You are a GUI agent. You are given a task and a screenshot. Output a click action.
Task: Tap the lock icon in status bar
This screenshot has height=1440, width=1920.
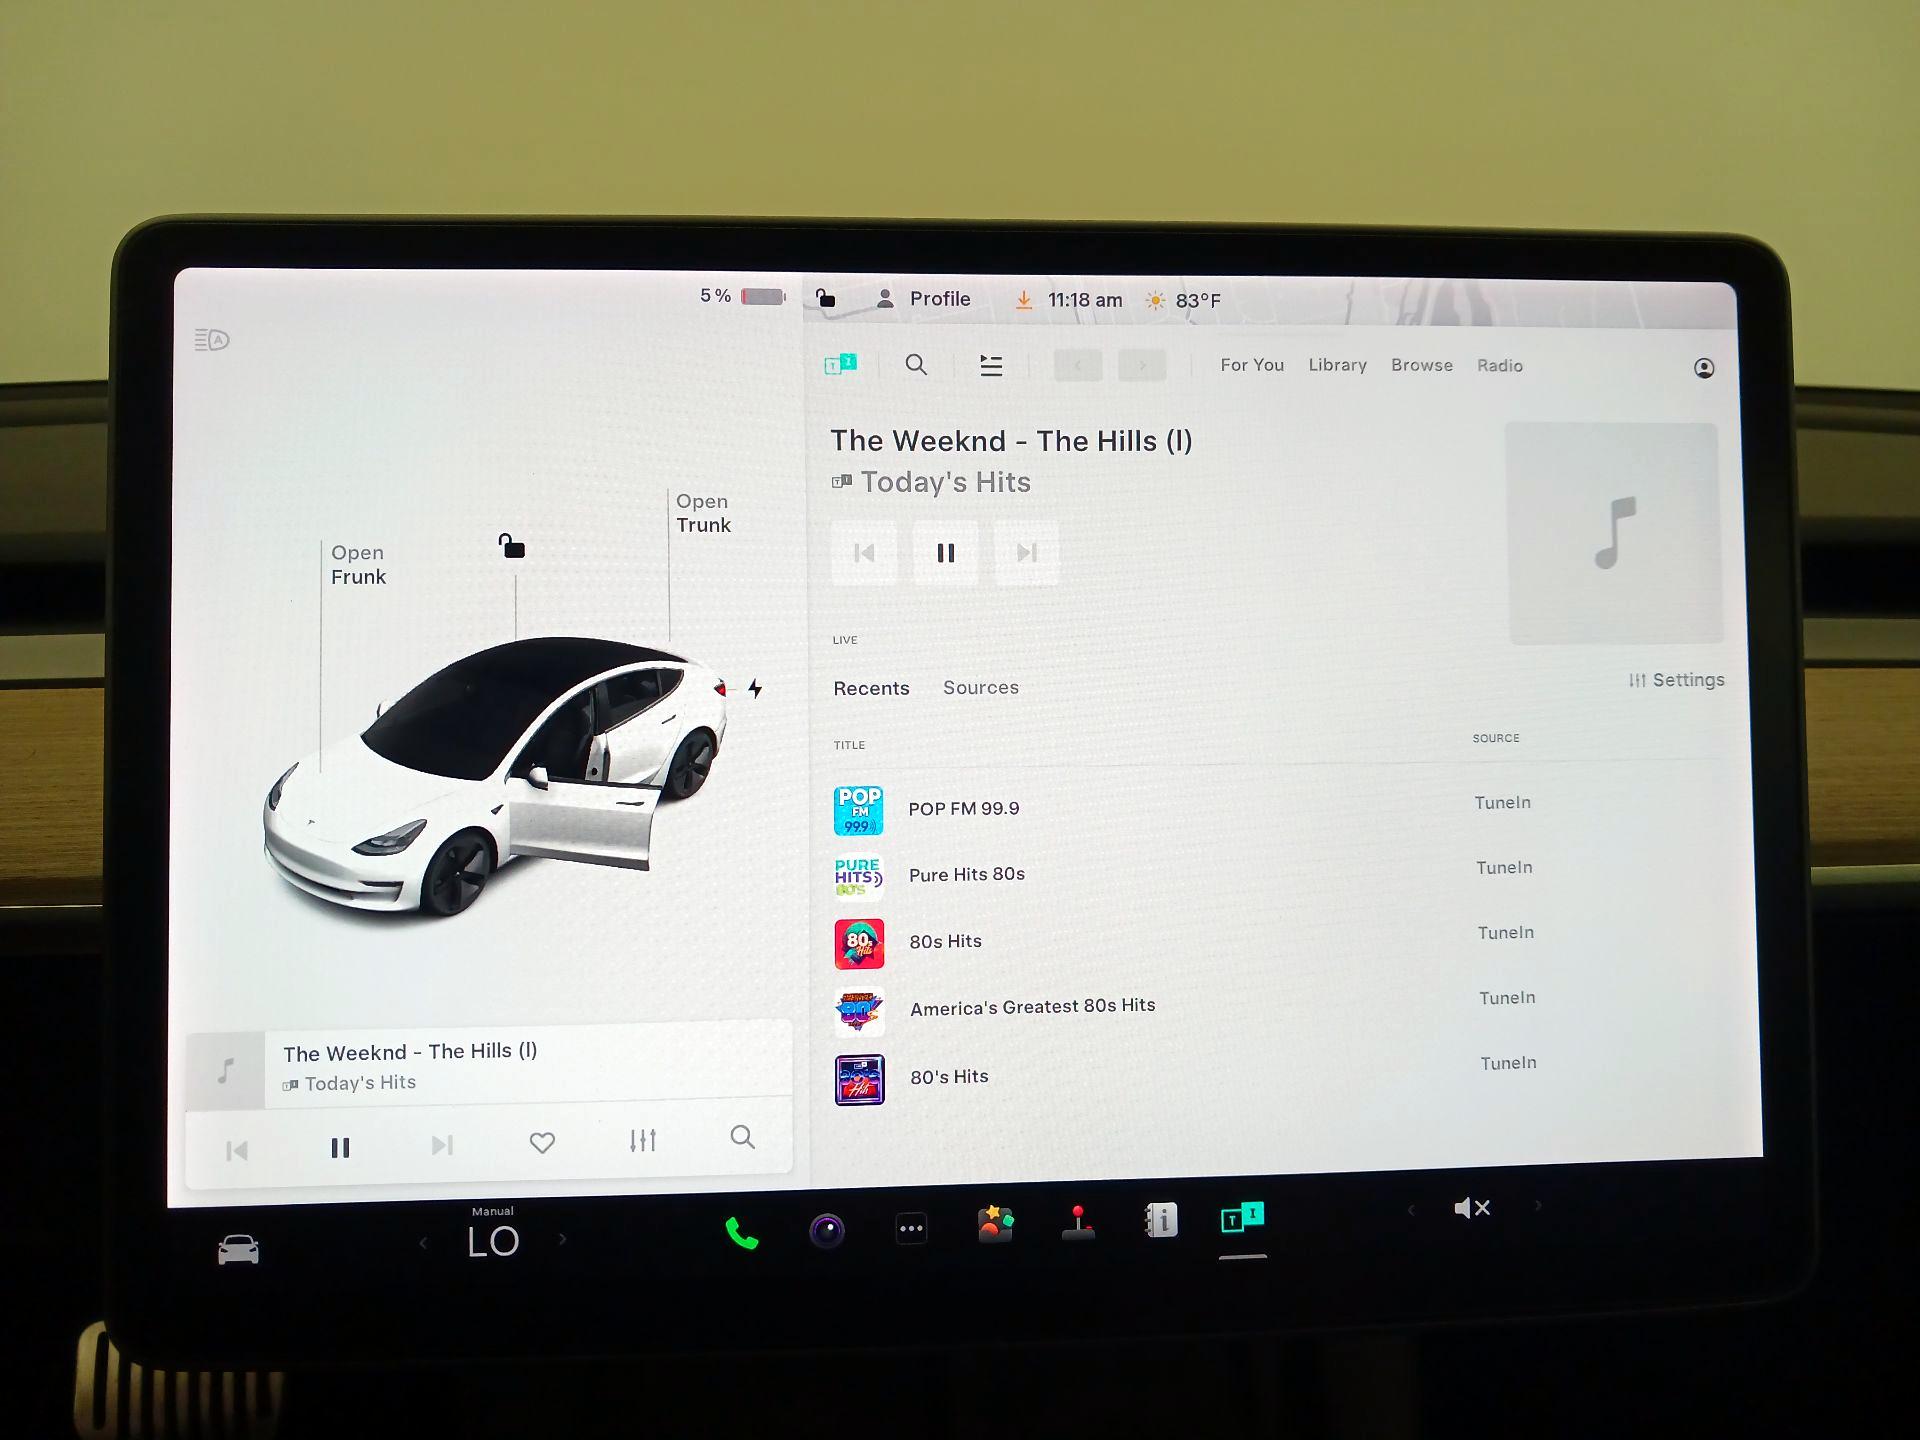click(x=825, y=298)
